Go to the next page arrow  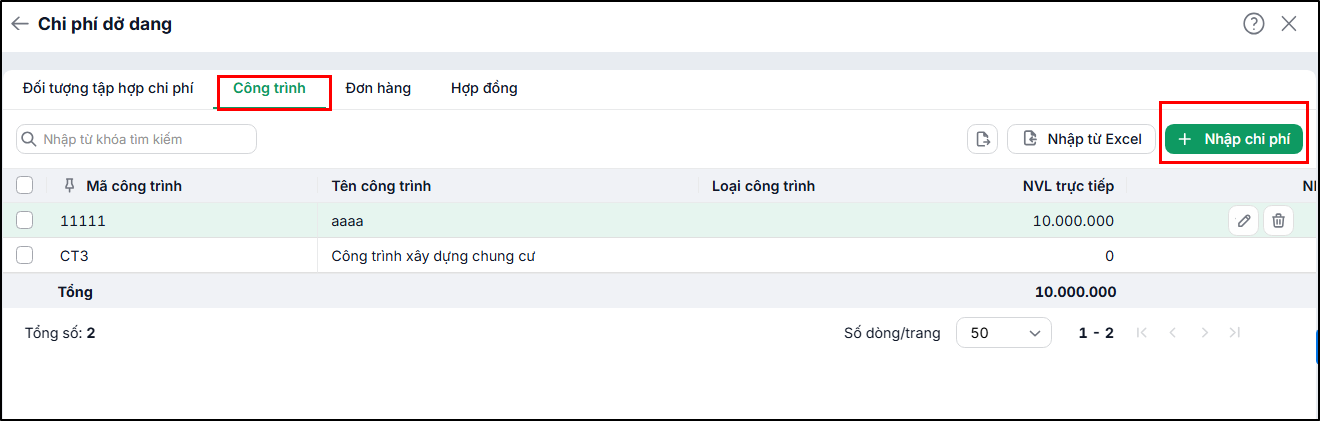tap(1205, 333)
